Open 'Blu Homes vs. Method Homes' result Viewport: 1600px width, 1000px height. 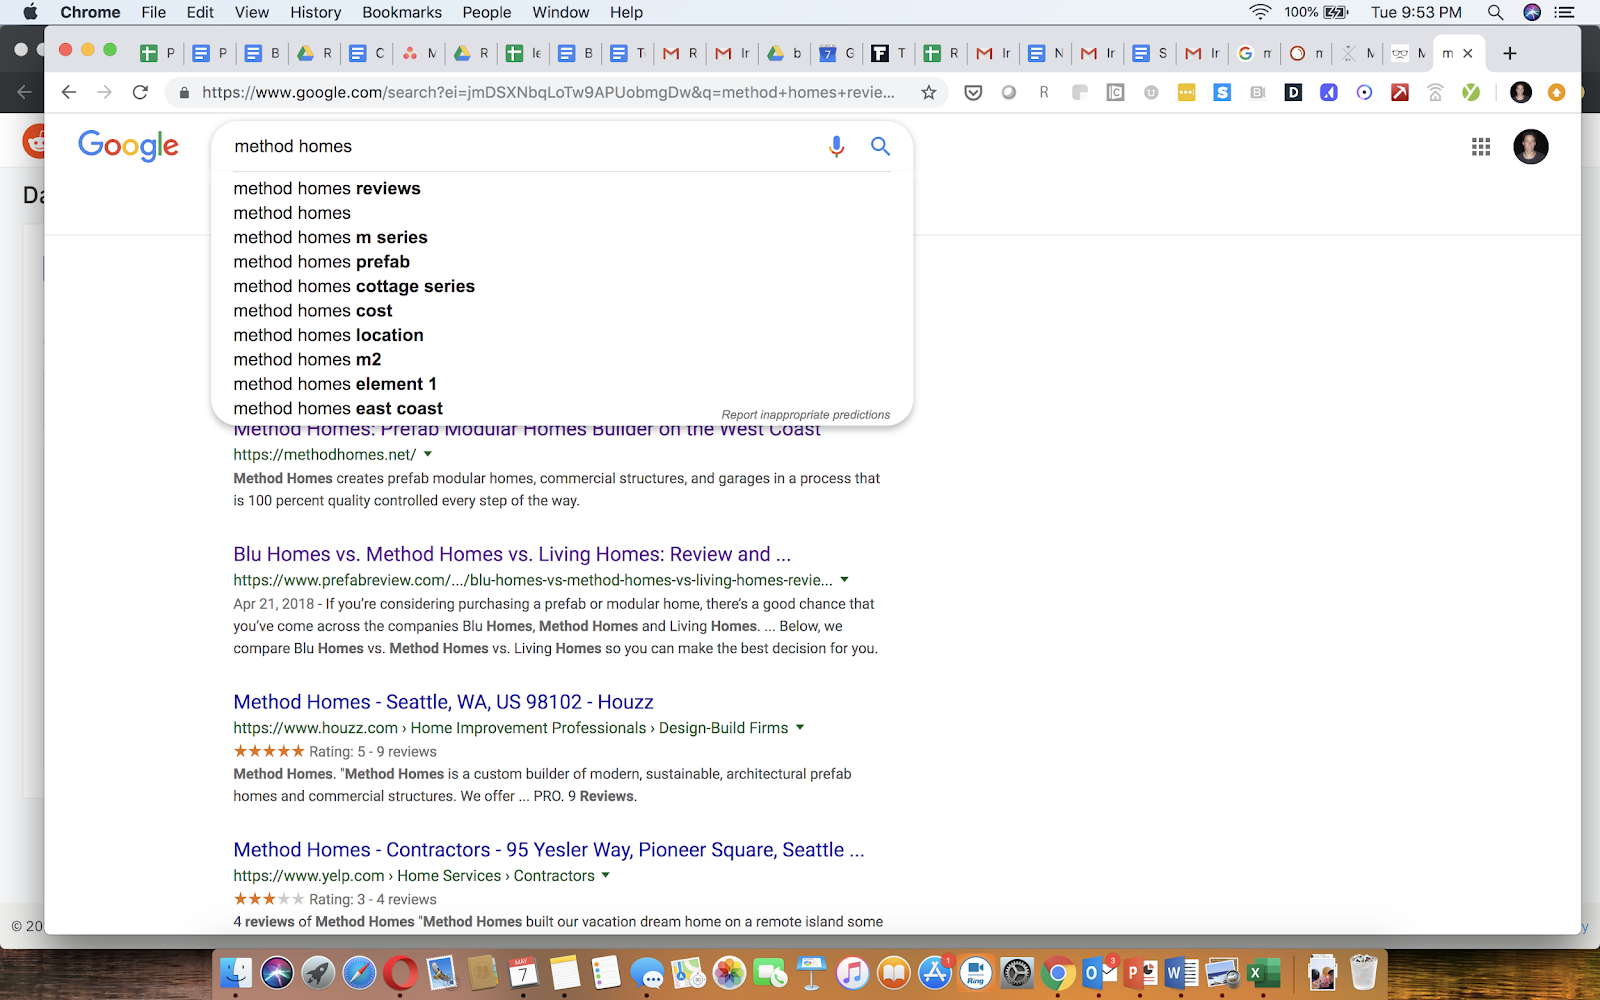[512, 554]
